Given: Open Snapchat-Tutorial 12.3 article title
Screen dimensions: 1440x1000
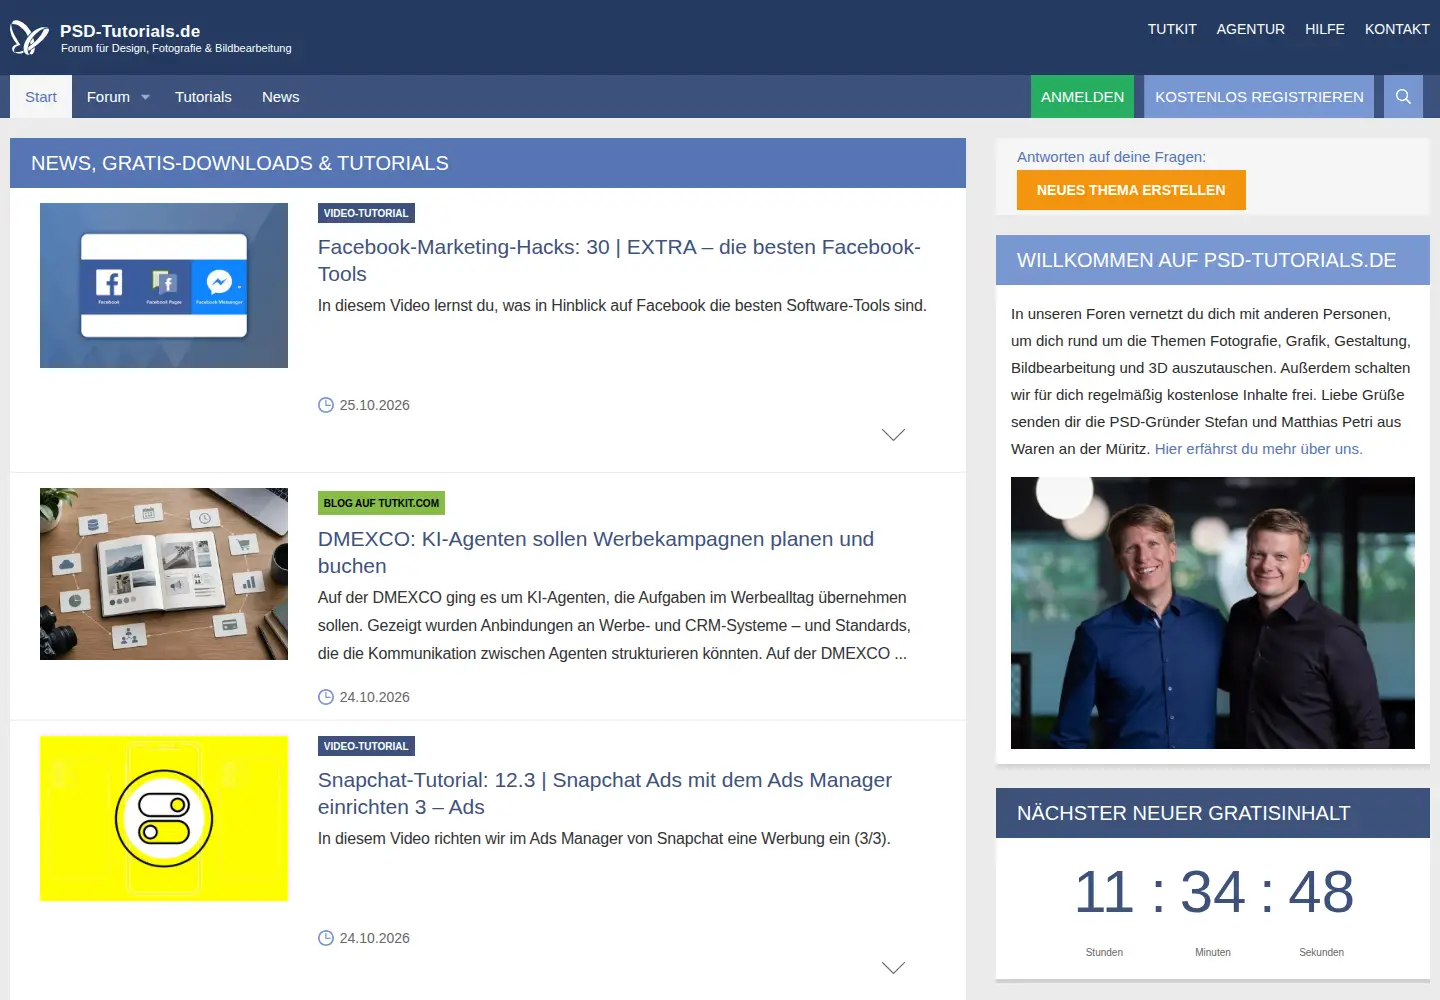Looking at the screenshot, I should tap(605, 793).
